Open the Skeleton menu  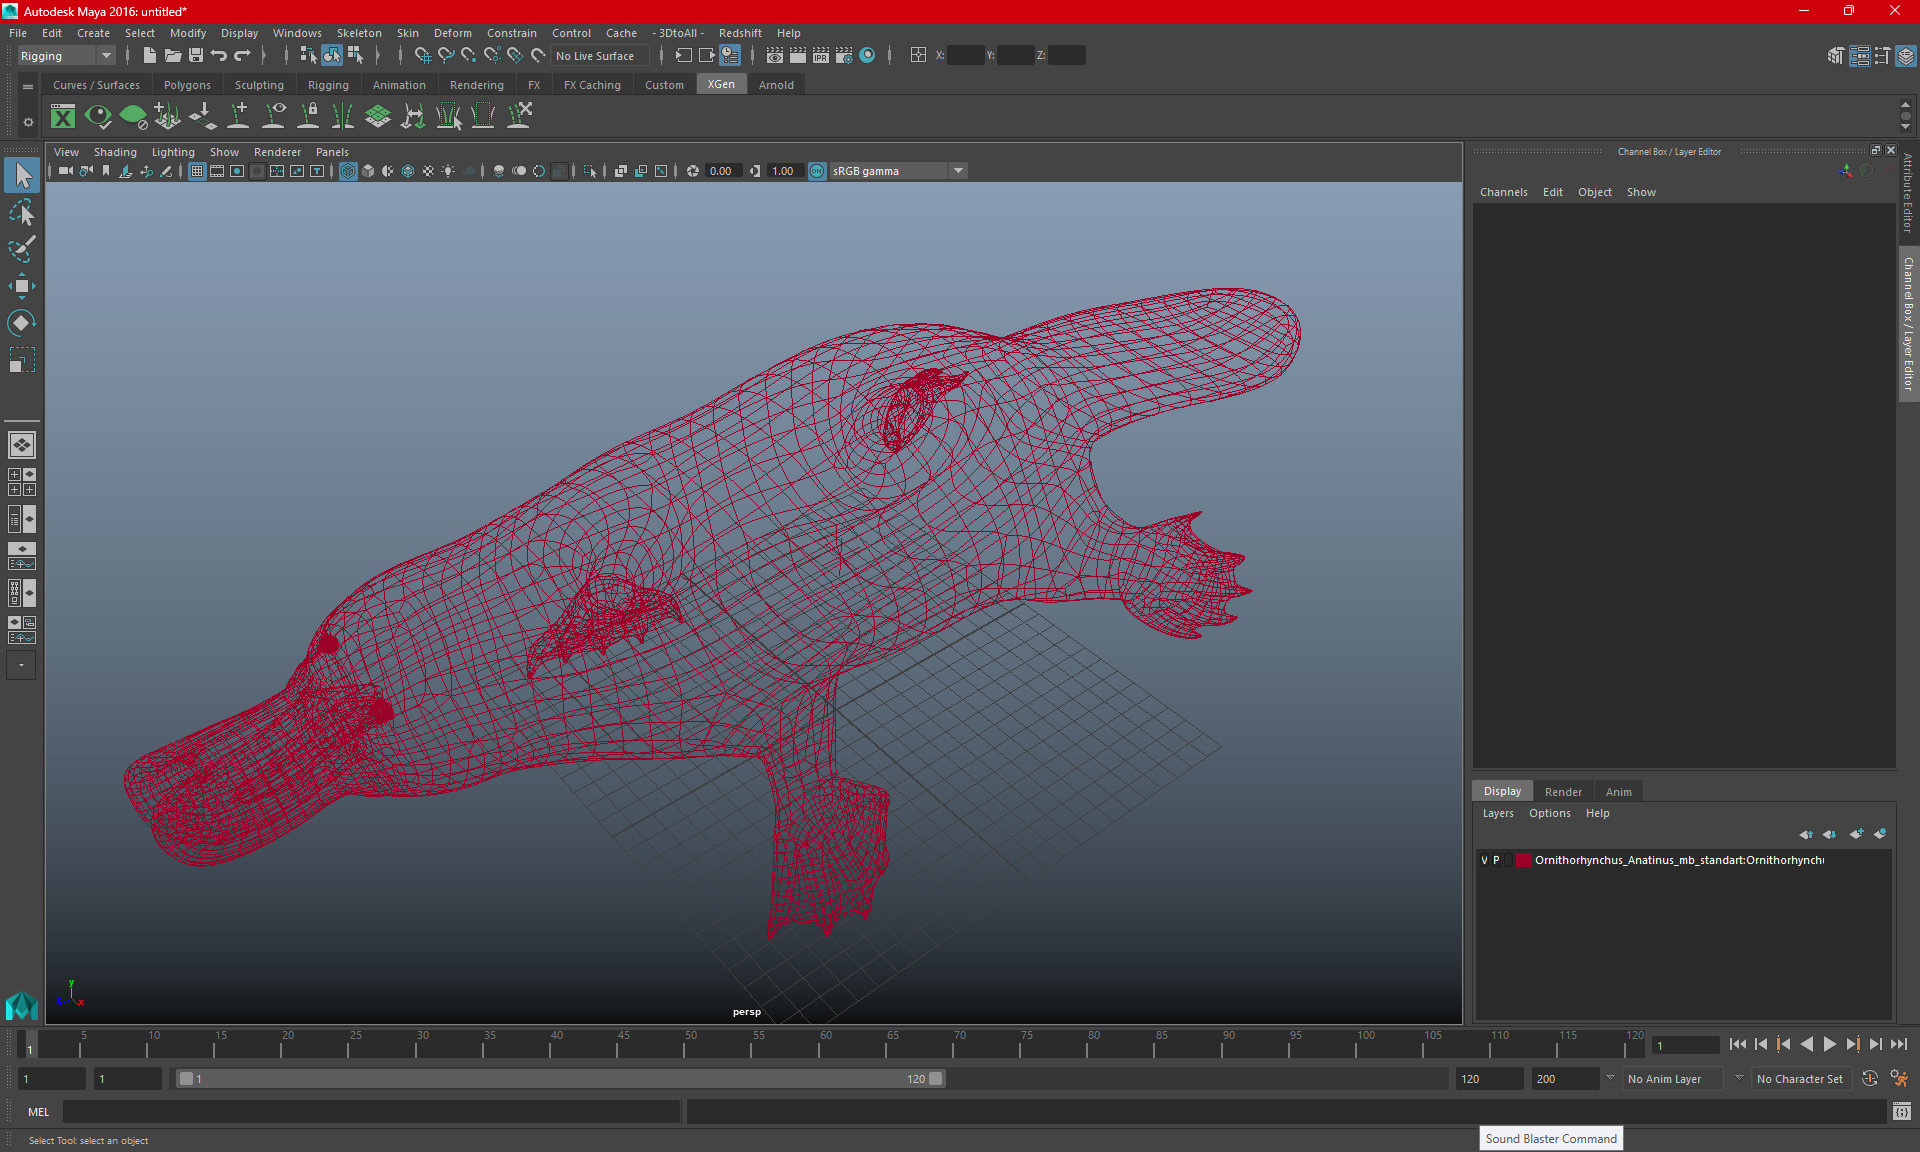tap(359, 33)
